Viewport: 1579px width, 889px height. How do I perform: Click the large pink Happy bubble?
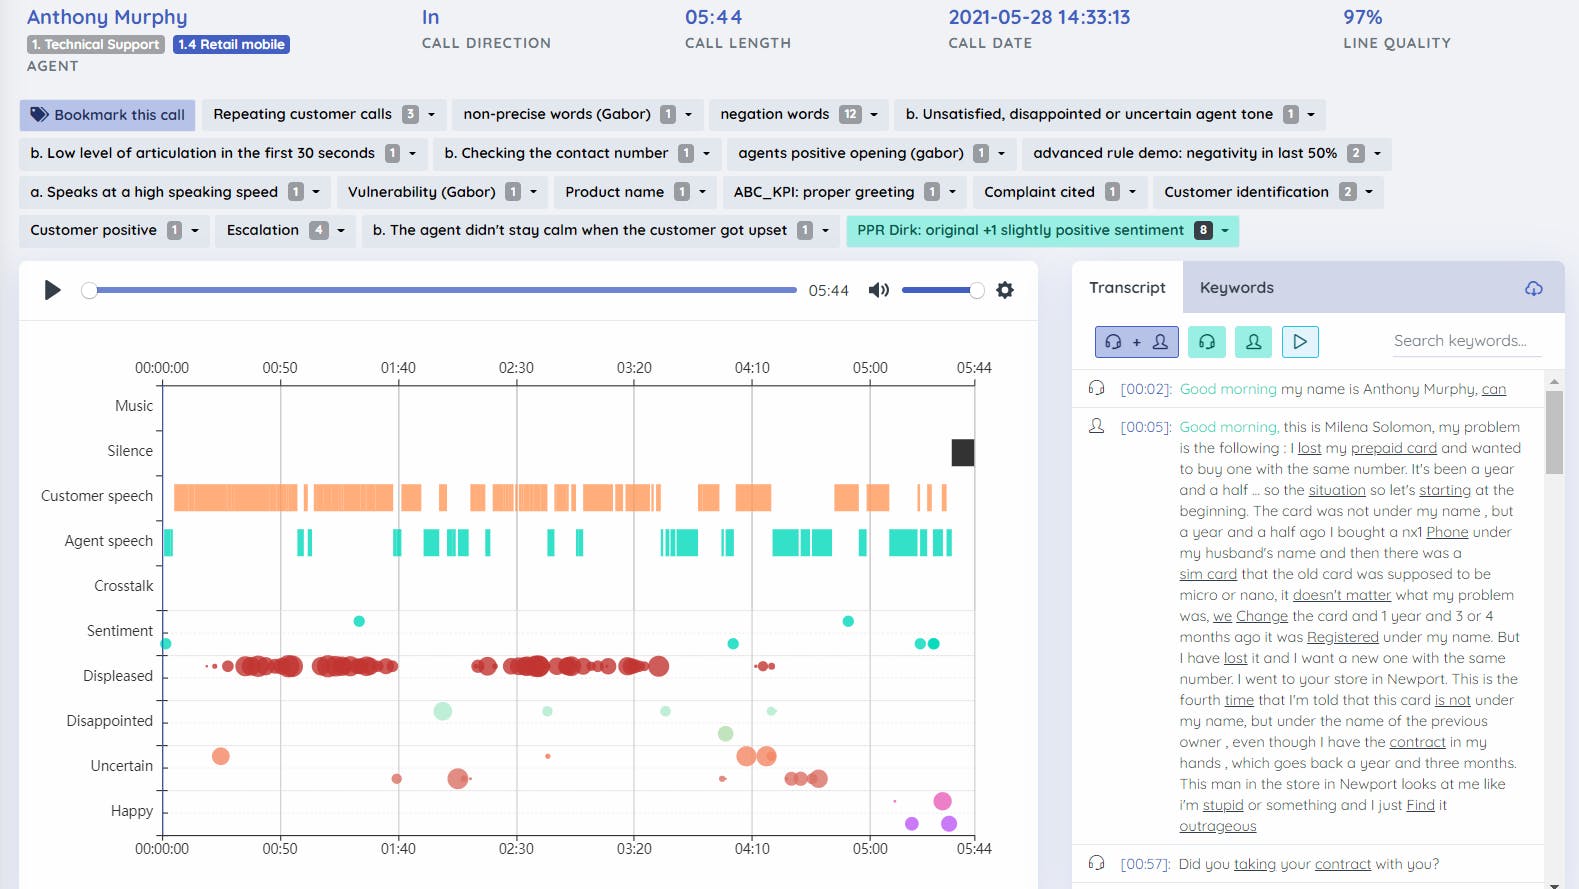tap(942, 801)
